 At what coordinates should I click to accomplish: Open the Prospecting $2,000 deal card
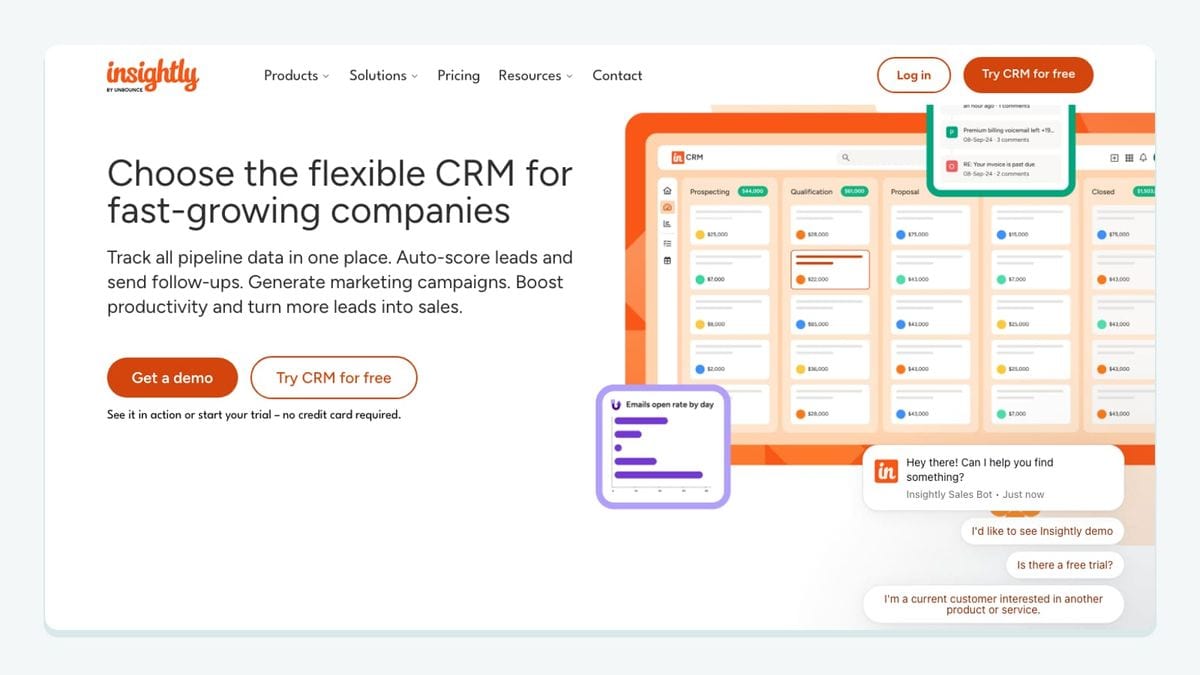click(x=729, y=359)
